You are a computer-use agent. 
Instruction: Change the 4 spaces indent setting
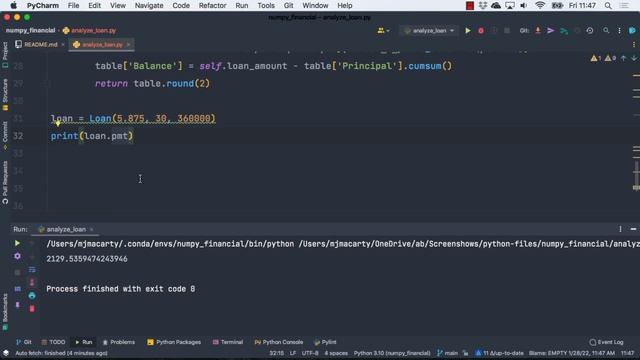tap(336, 353)
